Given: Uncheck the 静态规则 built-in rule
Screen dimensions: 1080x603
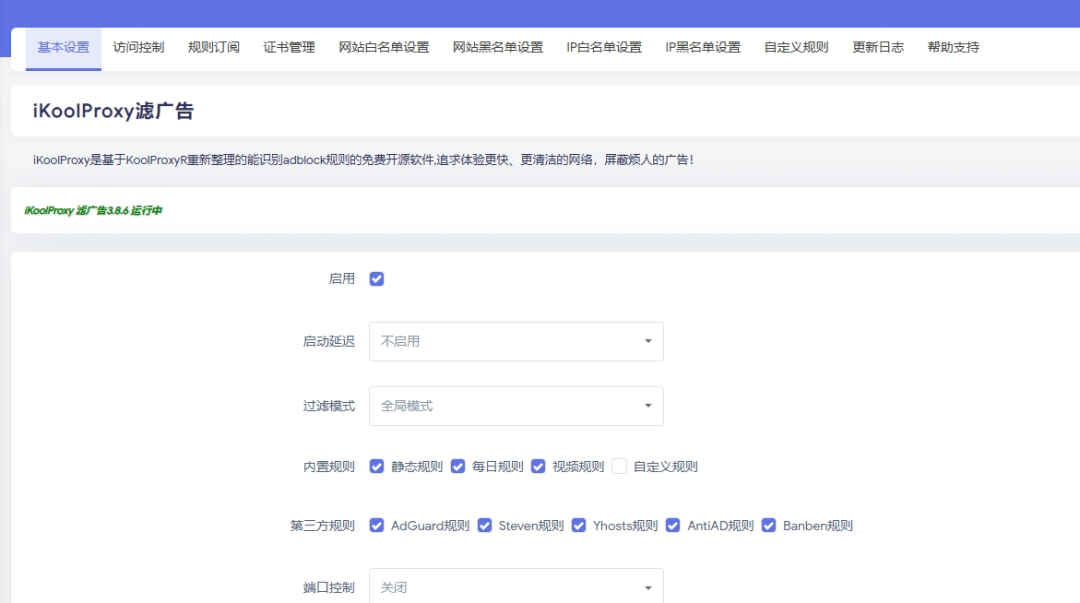Looking at the screenshot, I should point(376,466).
